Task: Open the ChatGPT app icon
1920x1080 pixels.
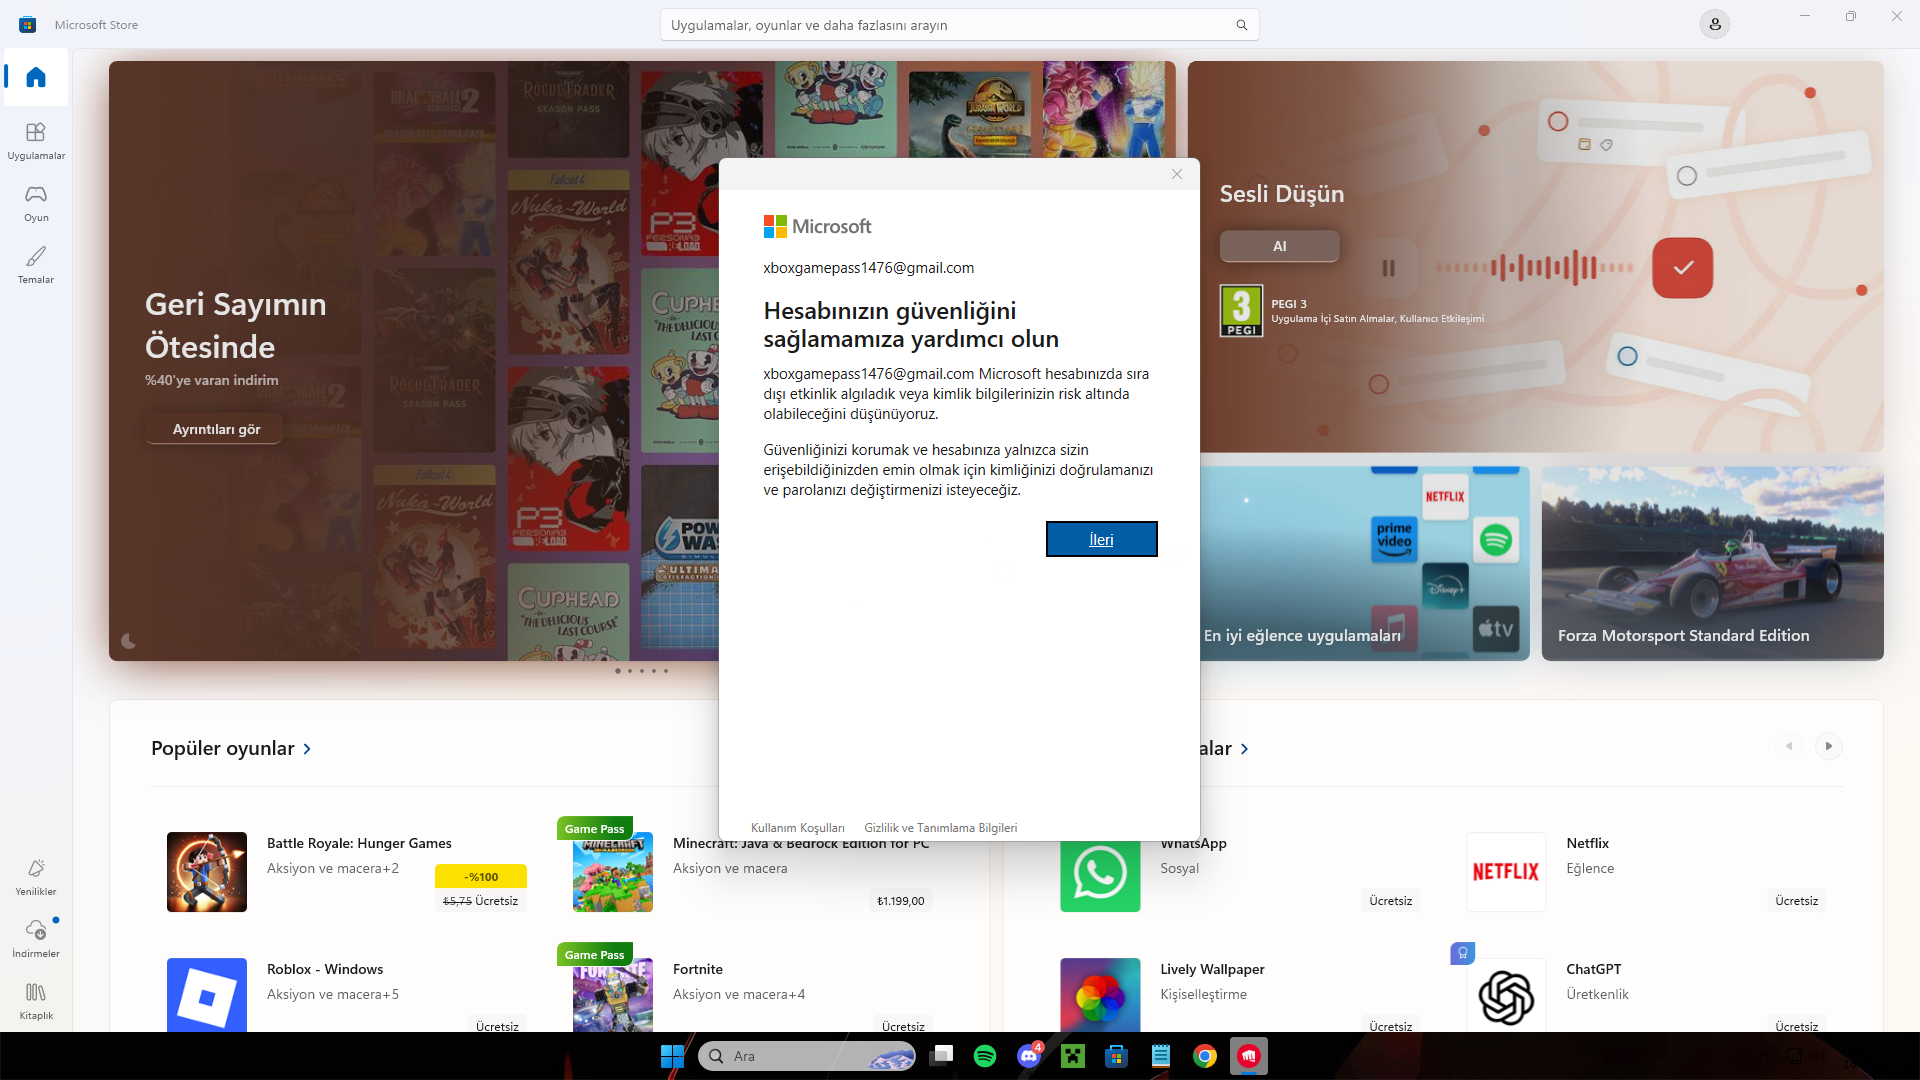Action: [x=1506, y=995]
